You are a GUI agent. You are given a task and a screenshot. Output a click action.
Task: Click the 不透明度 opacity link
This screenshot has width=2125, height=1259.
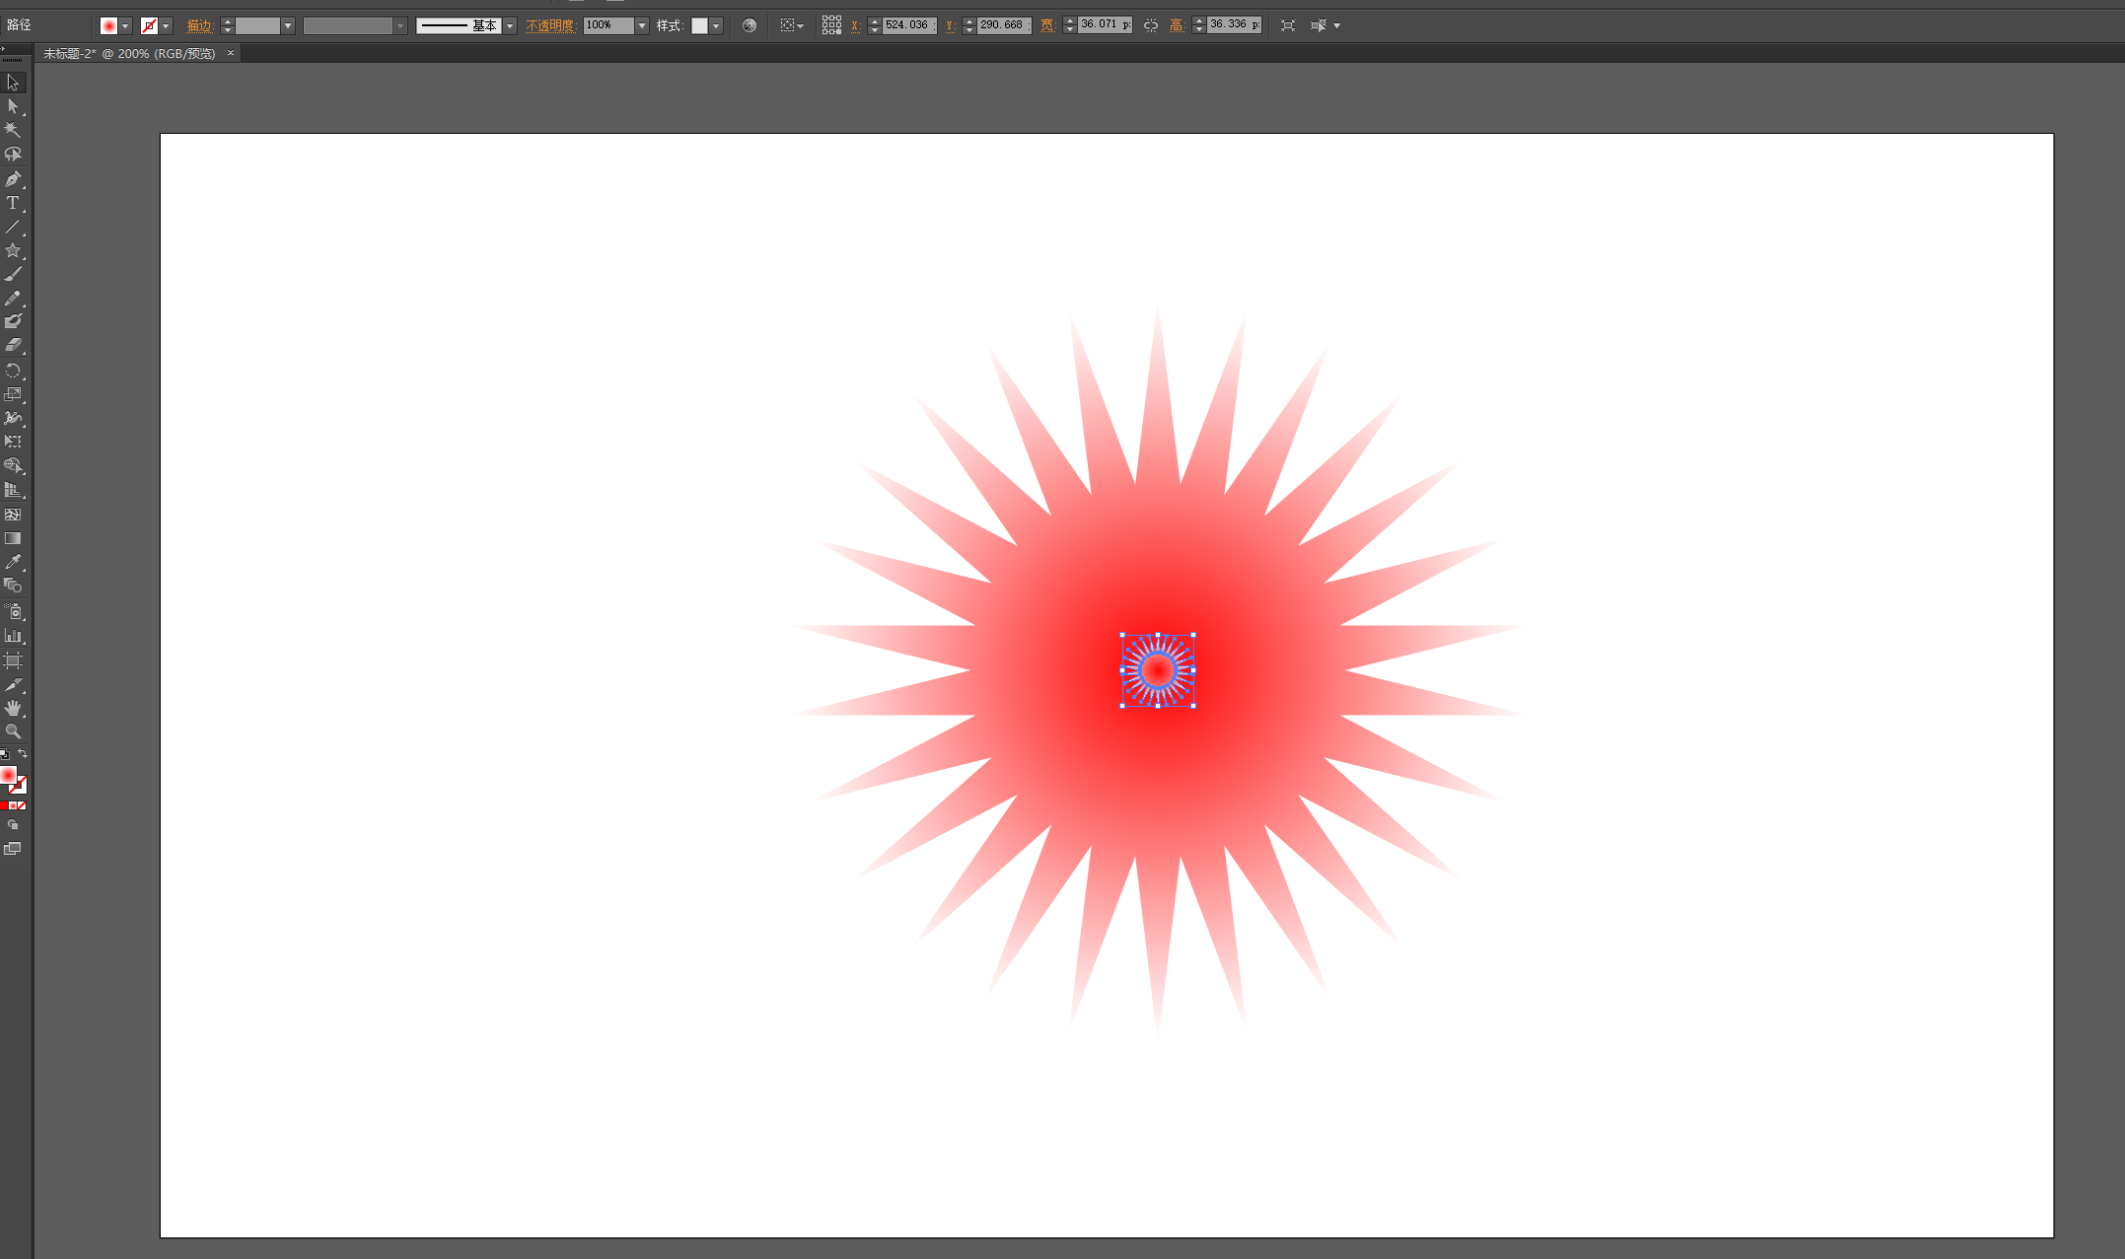551,26
